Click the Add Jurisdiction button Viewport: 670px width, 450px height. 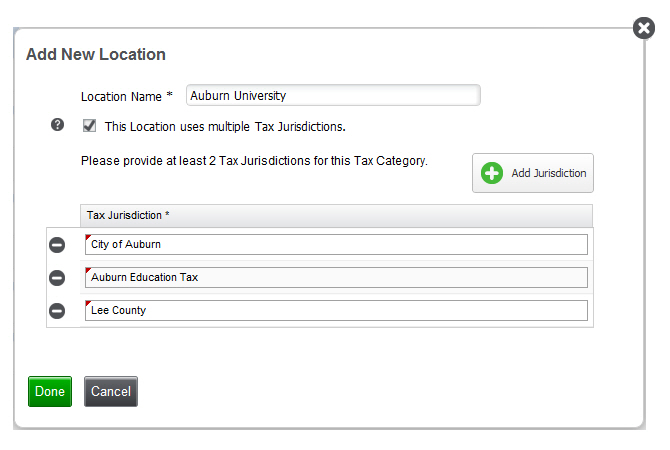[532, 173]
